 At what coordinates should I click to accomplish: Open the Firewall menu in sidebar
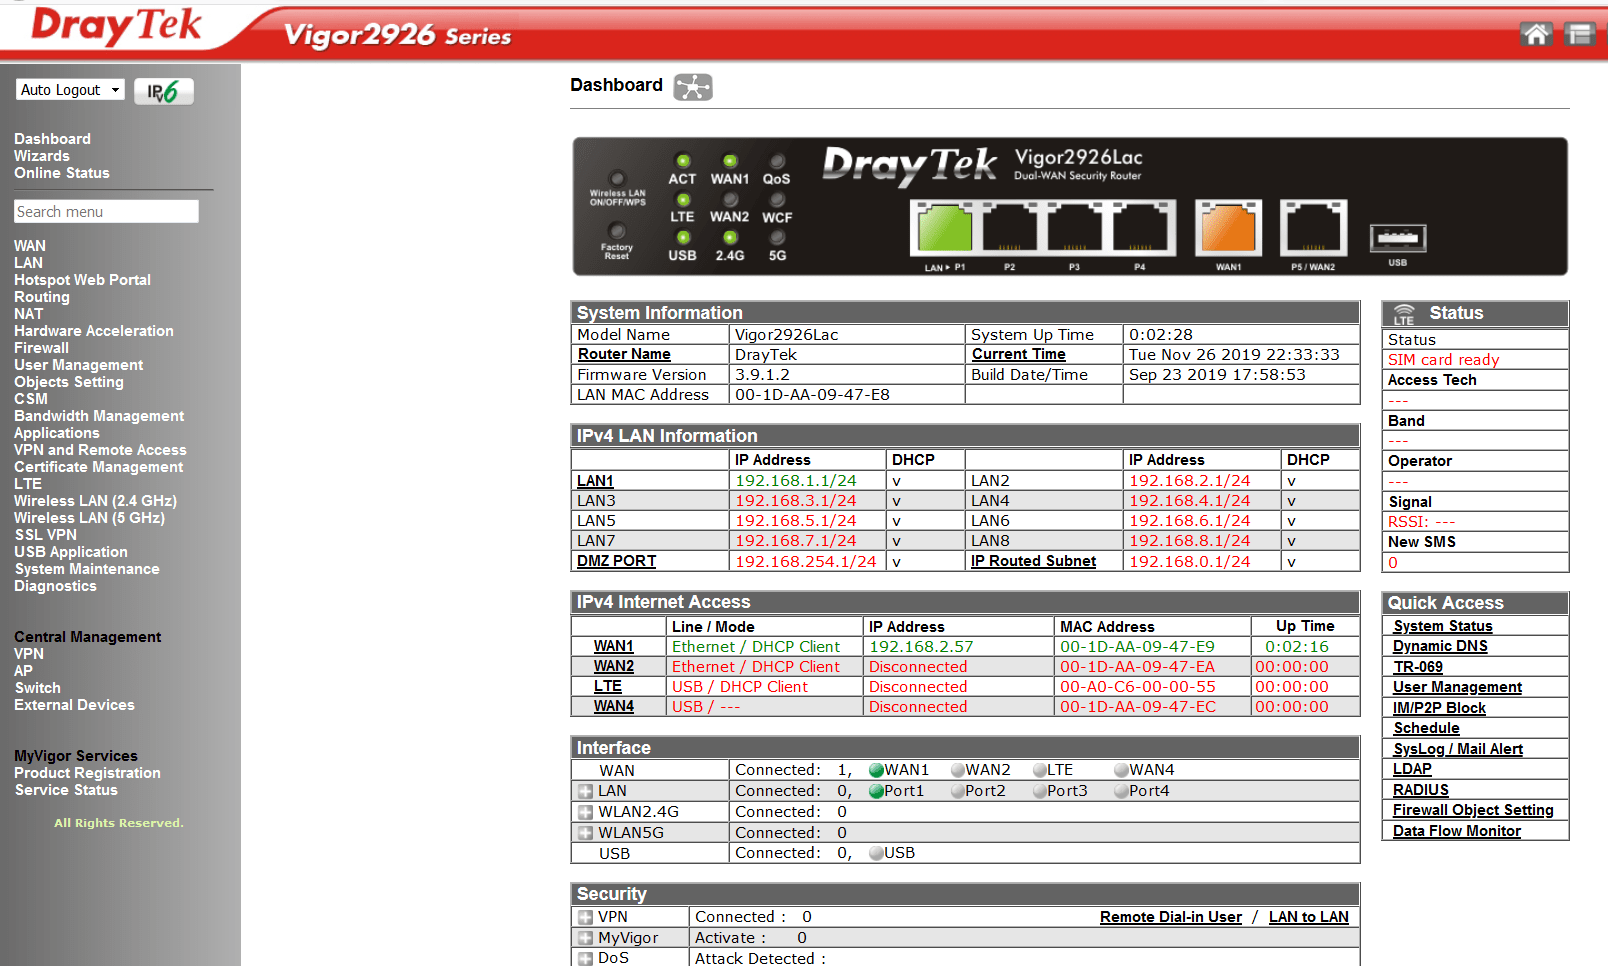coord(42,348)
